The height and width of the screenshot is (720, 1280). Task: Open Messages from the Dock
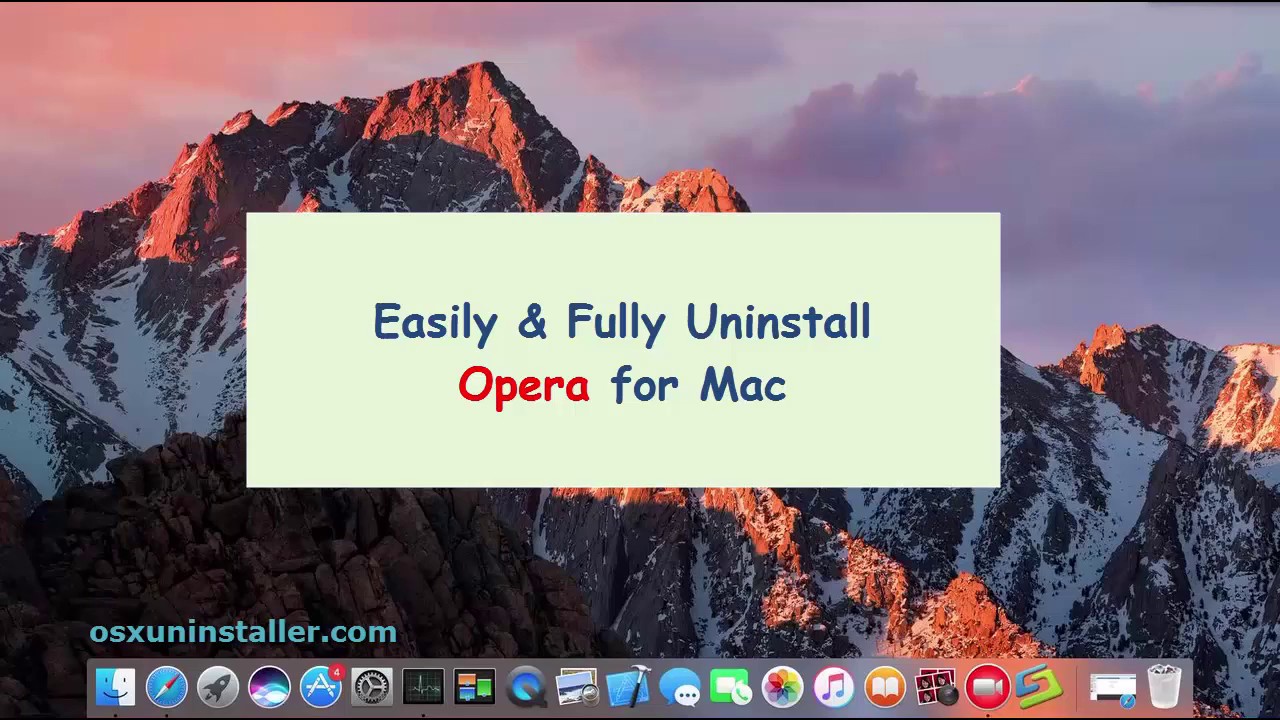point(680,687)
